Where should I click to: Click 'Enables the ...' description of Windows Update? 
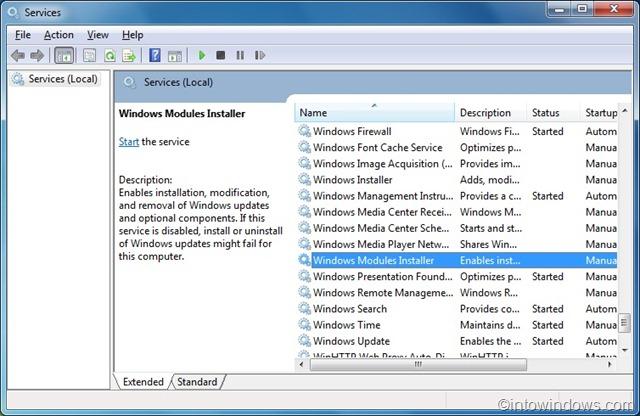pos(490,341)
